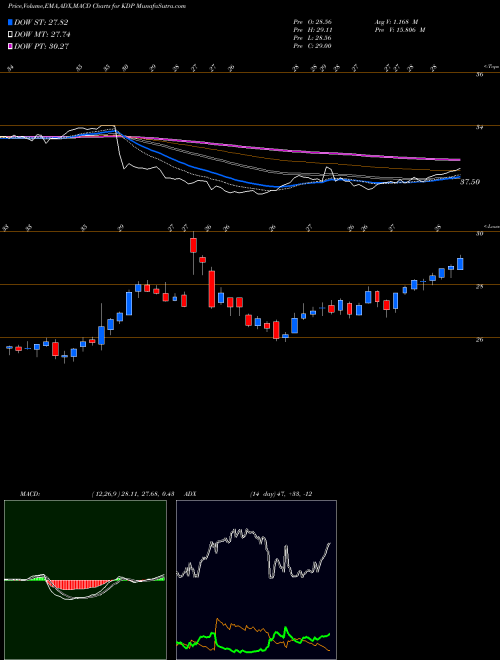Click the 'ADX' panel heading
Image resolution: width=500 pixels, height=660 pixels.
[x=191, y=494]
